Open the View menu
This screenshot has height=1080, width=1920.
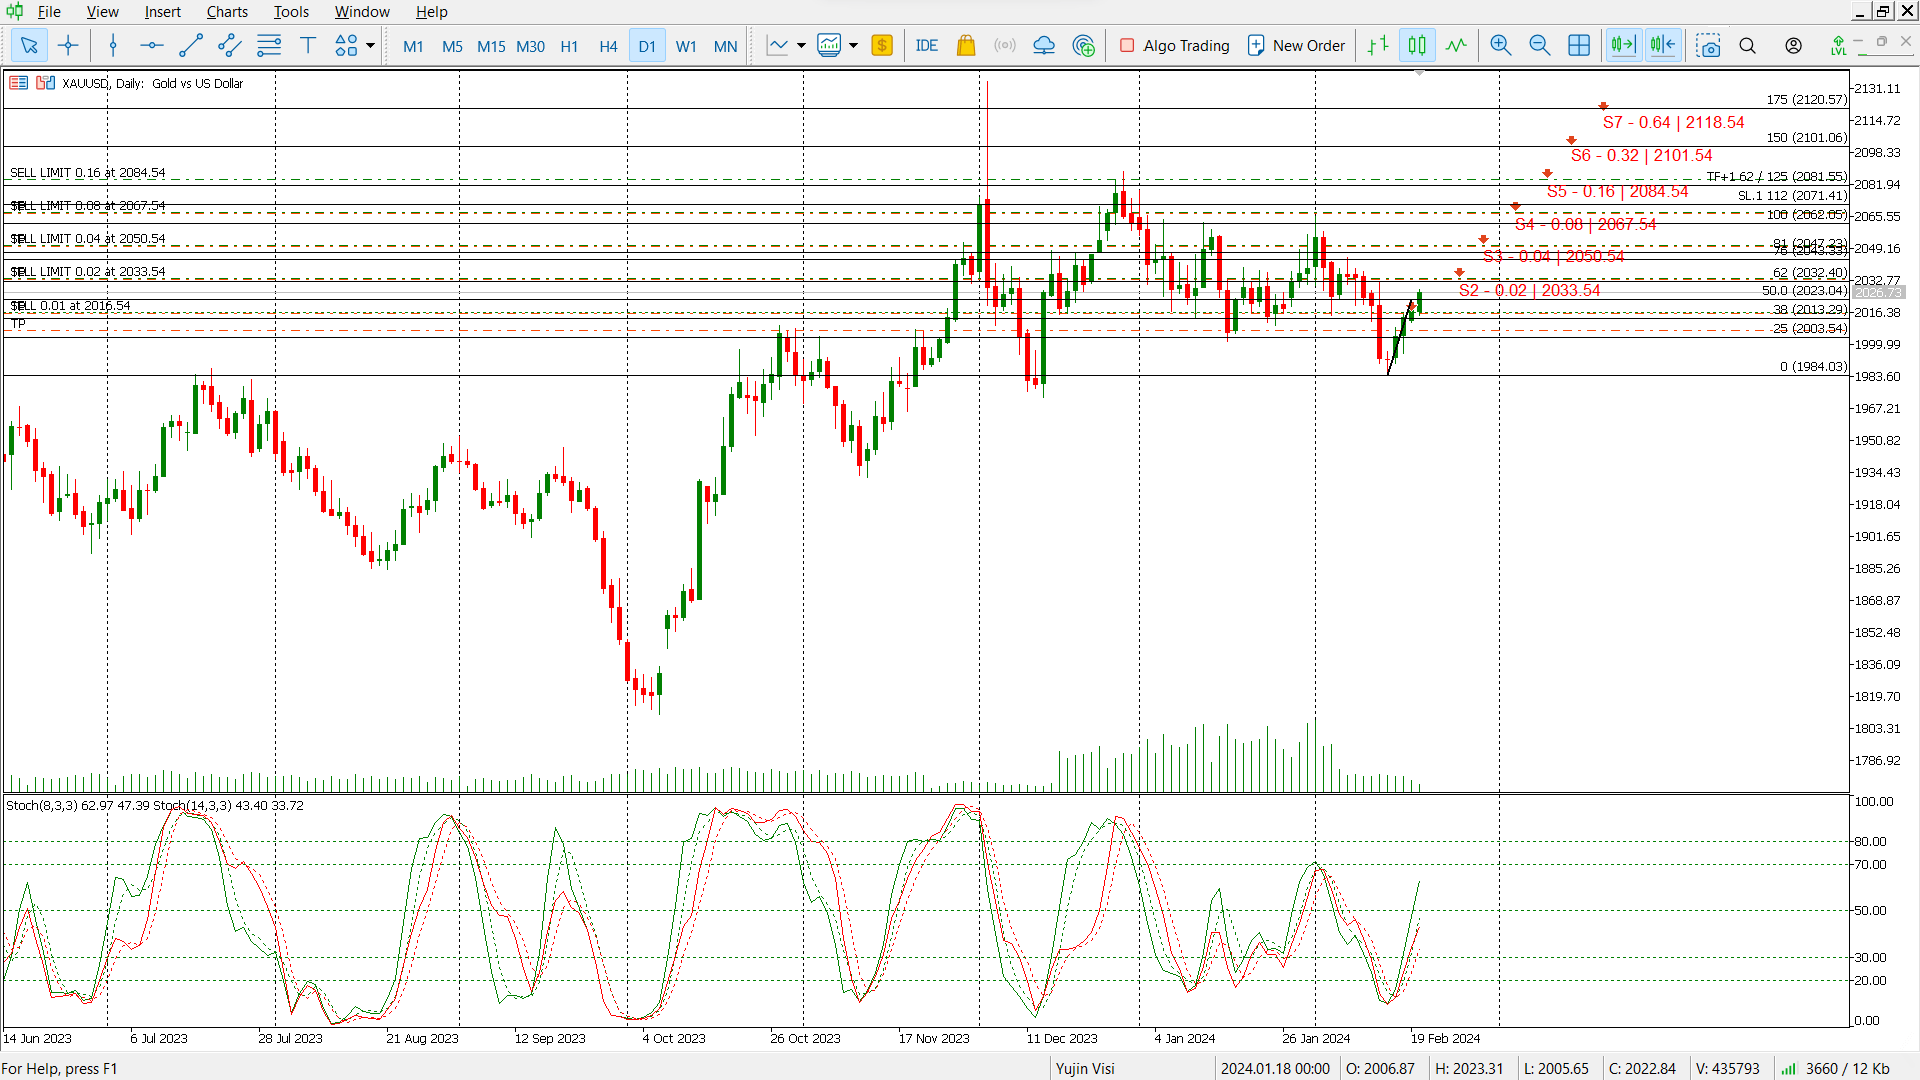pyautogui.click(x=102, y=12)
